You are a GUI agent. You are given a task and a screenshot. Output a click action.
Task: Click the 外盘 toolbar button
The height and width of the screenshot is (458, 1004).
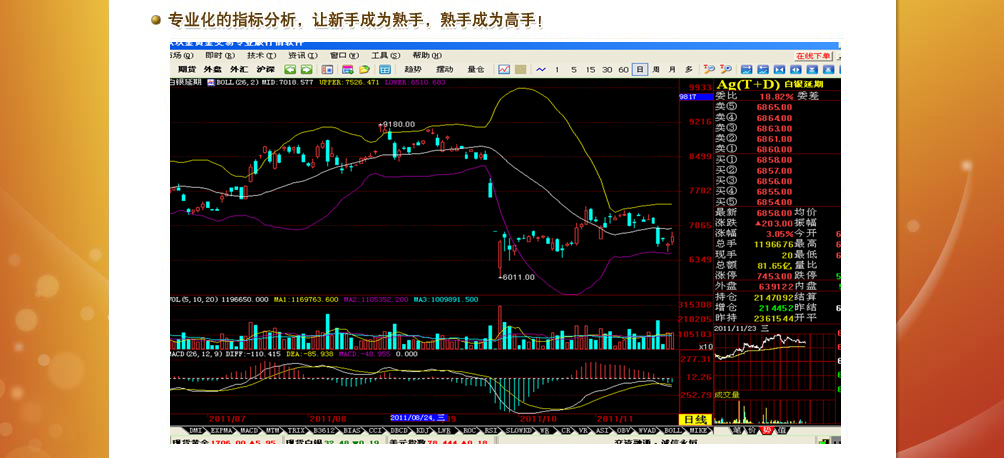pyautogui.click(x=212, y=69)
